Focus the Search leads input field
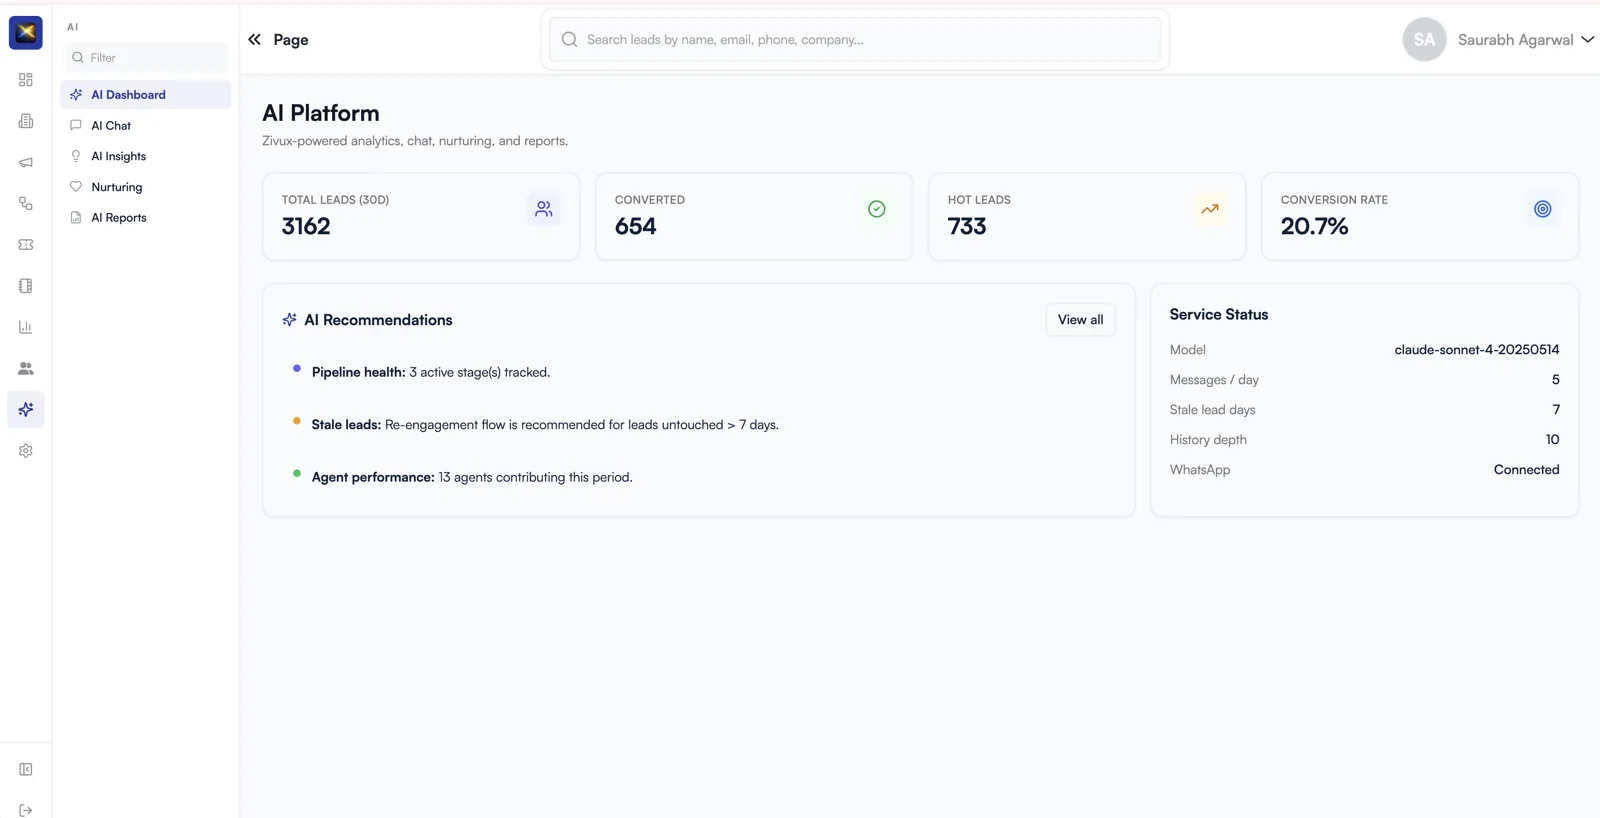This screenshot has height=818, width=1600. [x=855, y=40]
